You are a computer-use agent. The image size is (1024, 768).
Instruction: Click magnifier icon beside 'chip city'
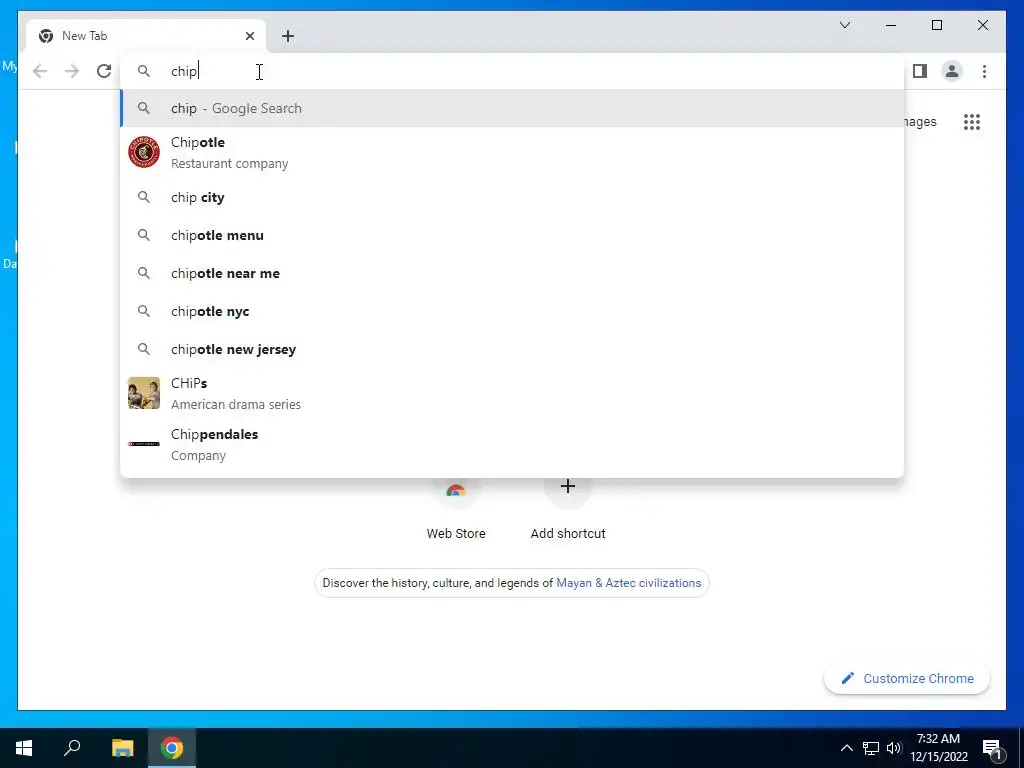(x=144, y=197)
